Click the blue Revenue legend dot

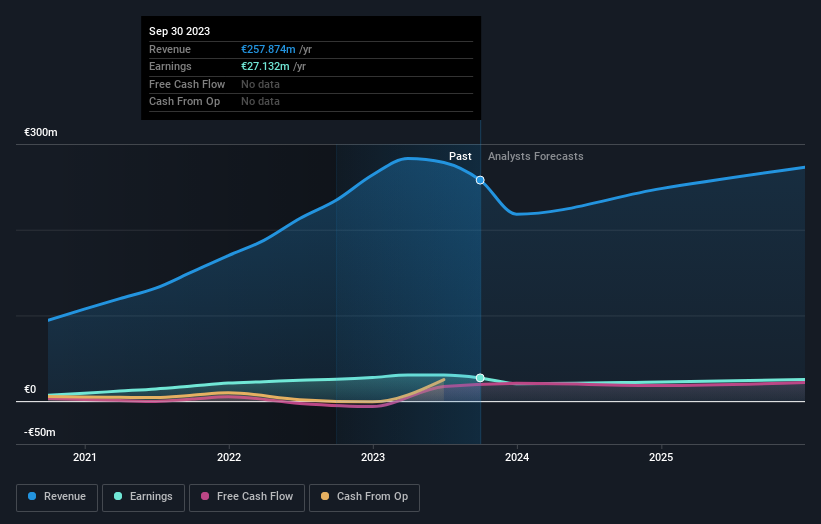(32, 496)
